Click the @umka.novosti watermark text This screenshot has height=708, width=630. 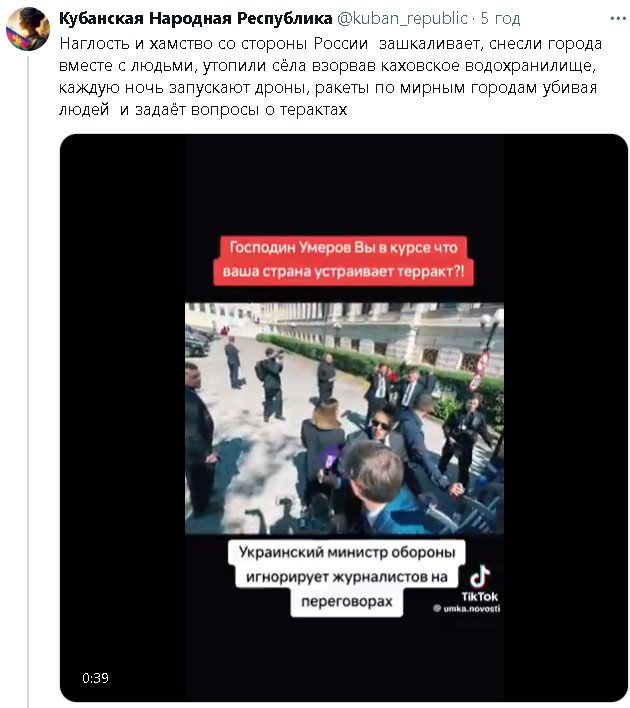tap(467, 608)
